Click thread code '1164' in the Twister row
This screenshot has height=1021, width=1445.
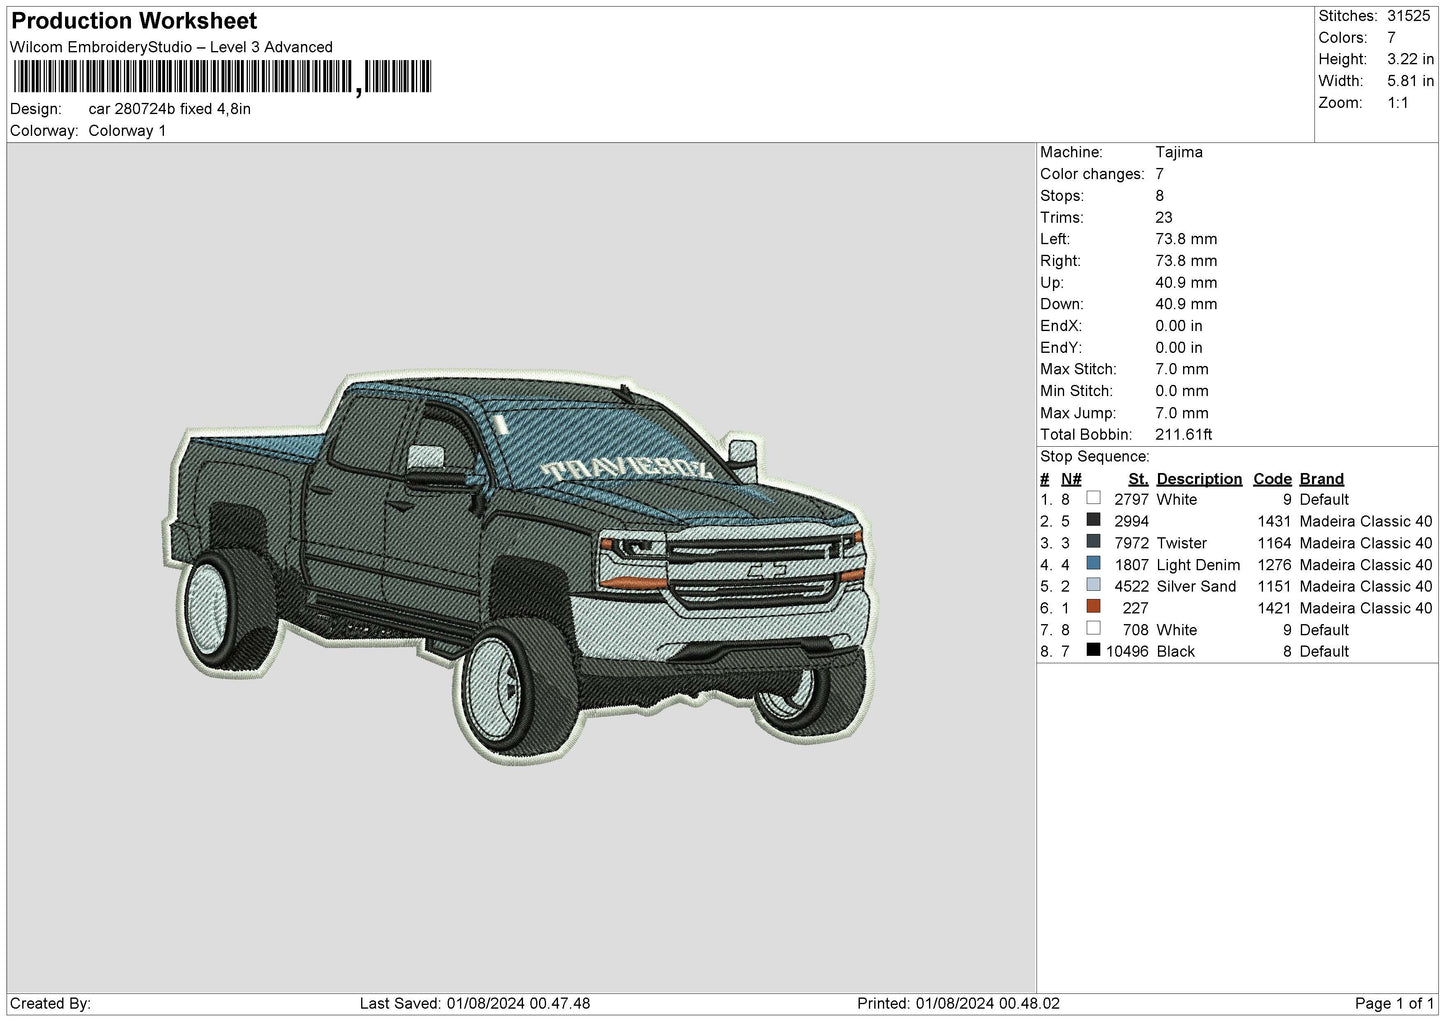tap(1274, 543)
